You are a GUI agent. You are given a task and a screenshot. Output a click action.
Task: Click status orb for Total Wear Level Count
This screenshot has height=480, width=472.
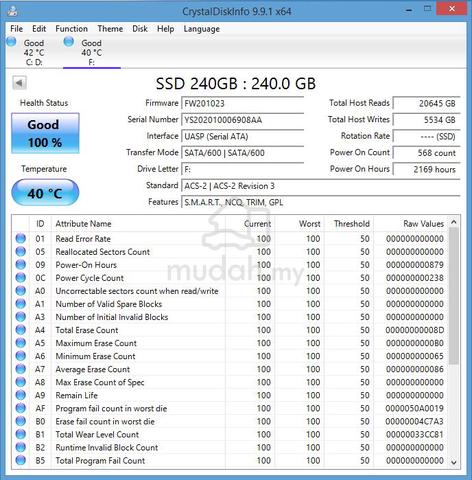tap(21, 434)
